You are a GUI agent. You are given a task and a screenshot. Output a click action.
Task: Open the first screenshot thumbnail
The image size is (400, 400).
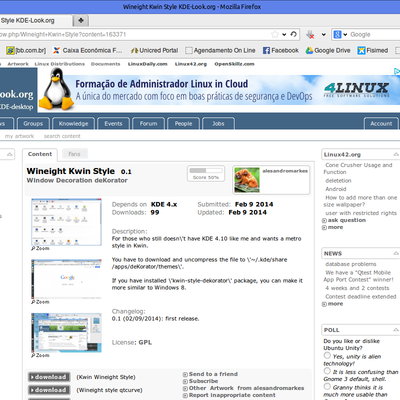point(66,222)
